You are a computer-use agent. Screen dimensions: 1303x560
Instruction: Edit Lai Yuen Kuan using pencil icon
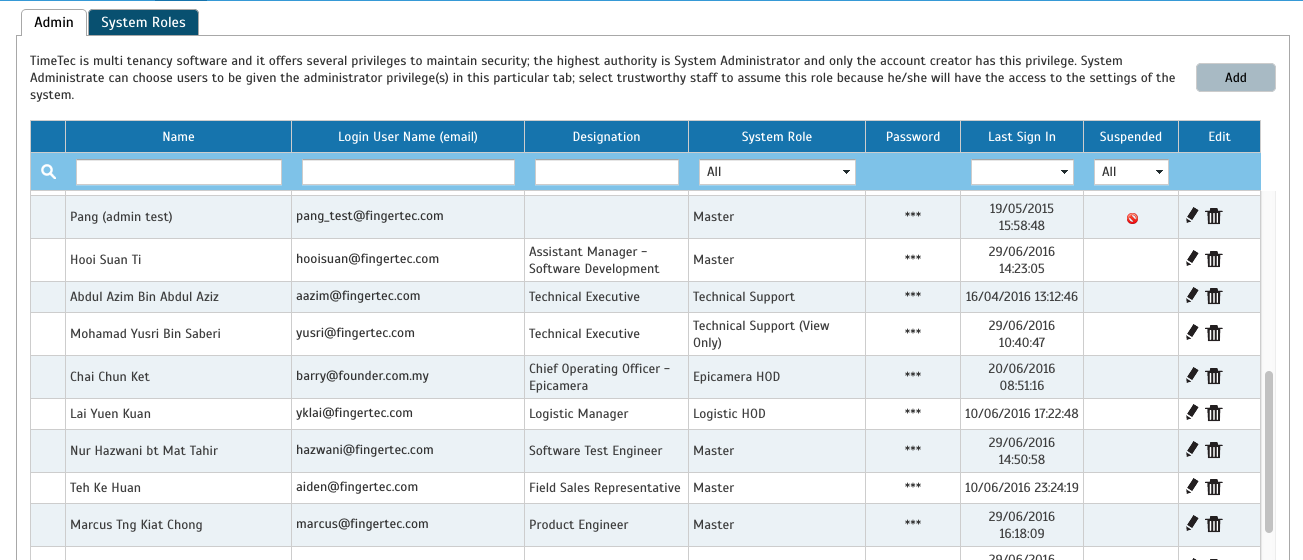(1192, 412)
